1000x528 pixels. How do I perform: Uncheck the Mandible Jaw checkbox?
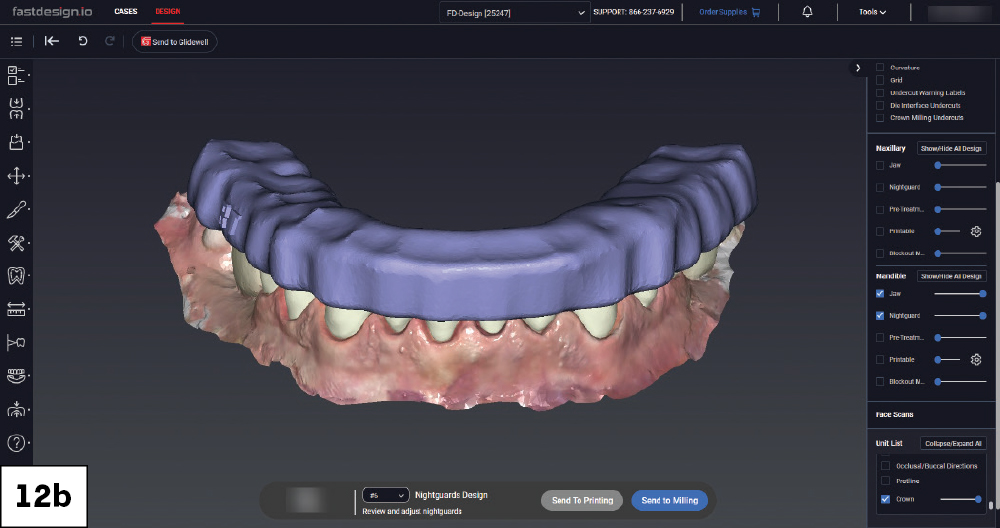pos(880,294)
